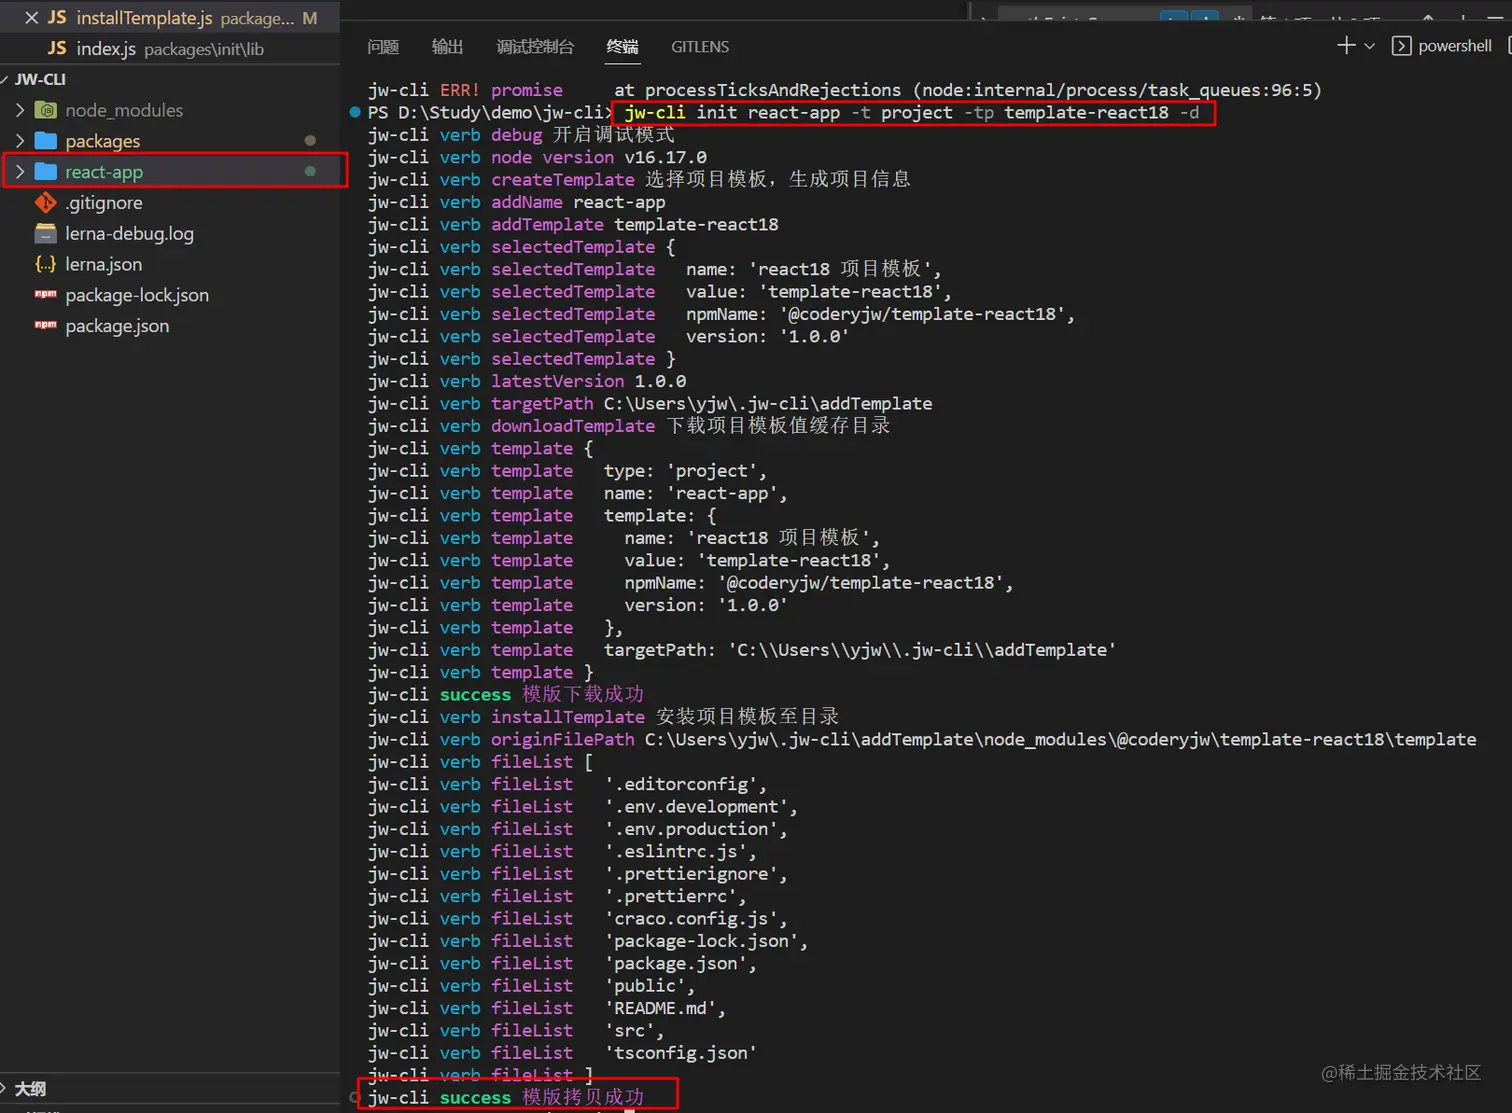Open the installTemplate.js JS file icon
Image resolution: width=1512 pixels, height=1113 pixels.
[x=57, y=18]
